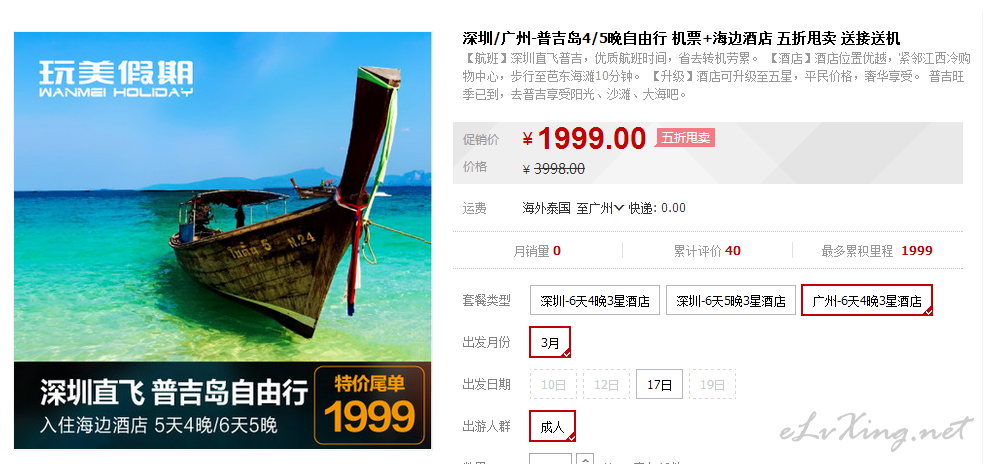Click the 特价尾单 1999 badge on banner

(370, 404)
